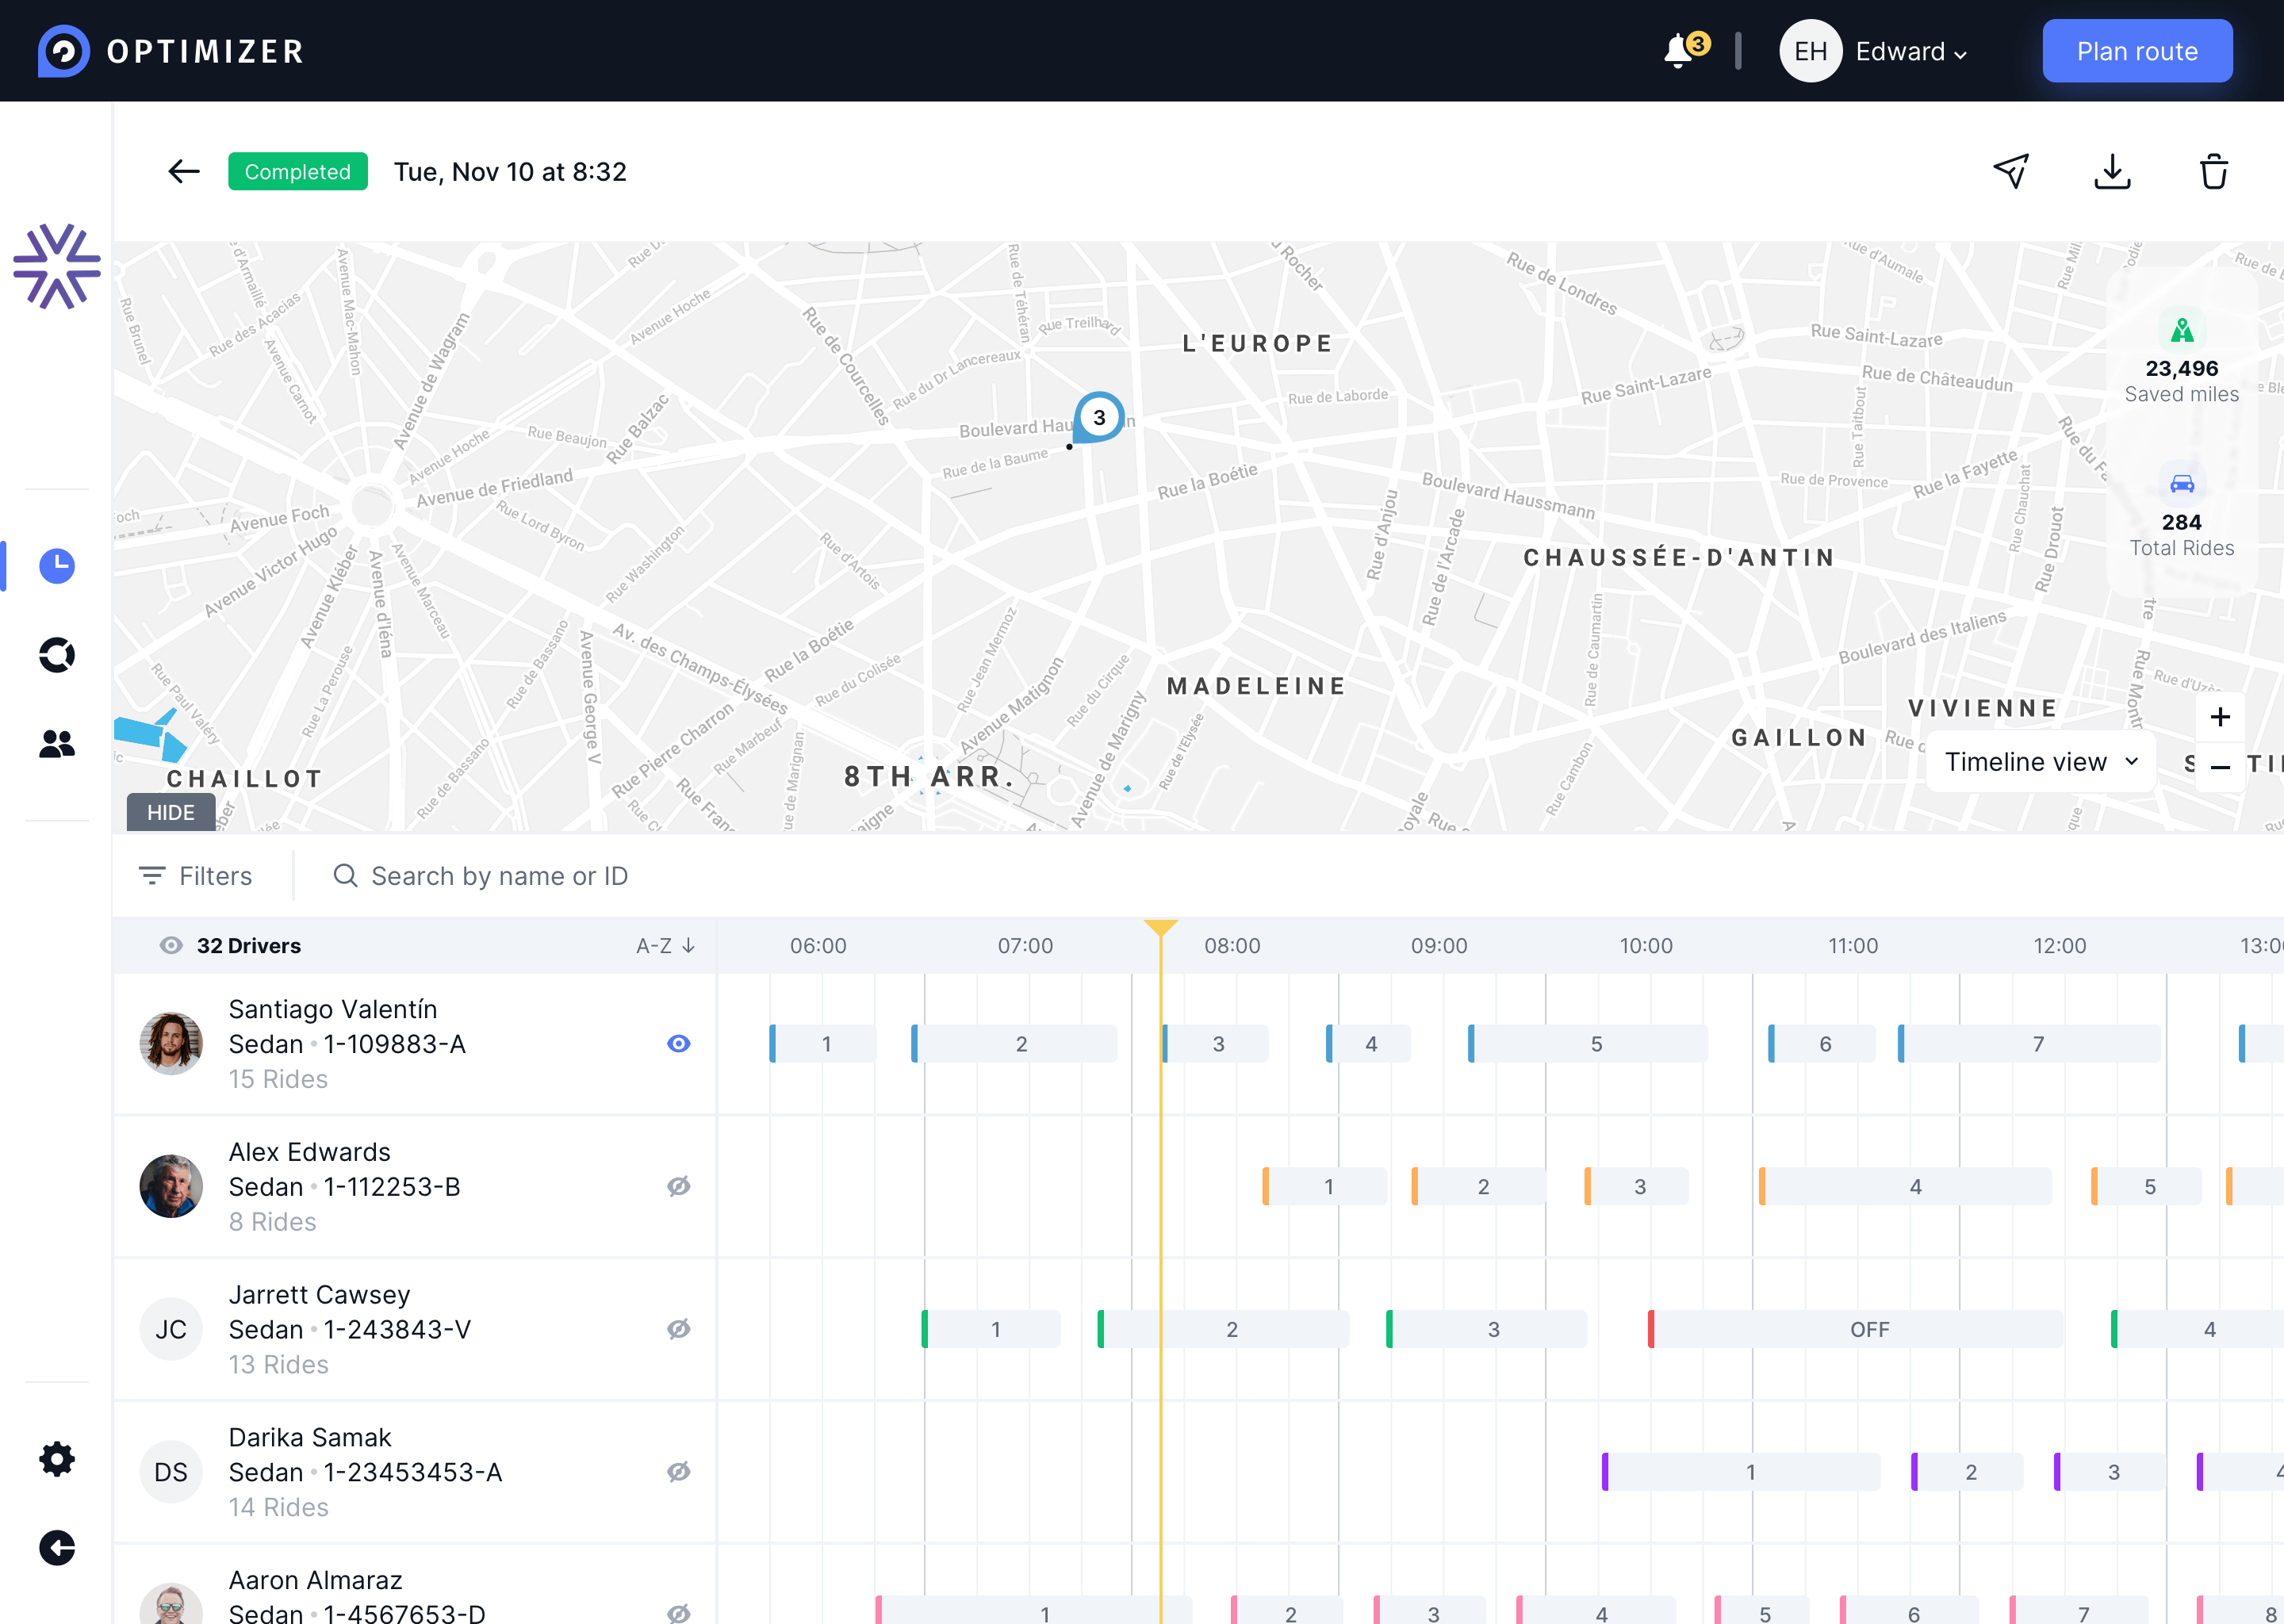Click the send route paper-plane icon
This screenshot has height=1624, width=2284.
[x=2011, y=171]
